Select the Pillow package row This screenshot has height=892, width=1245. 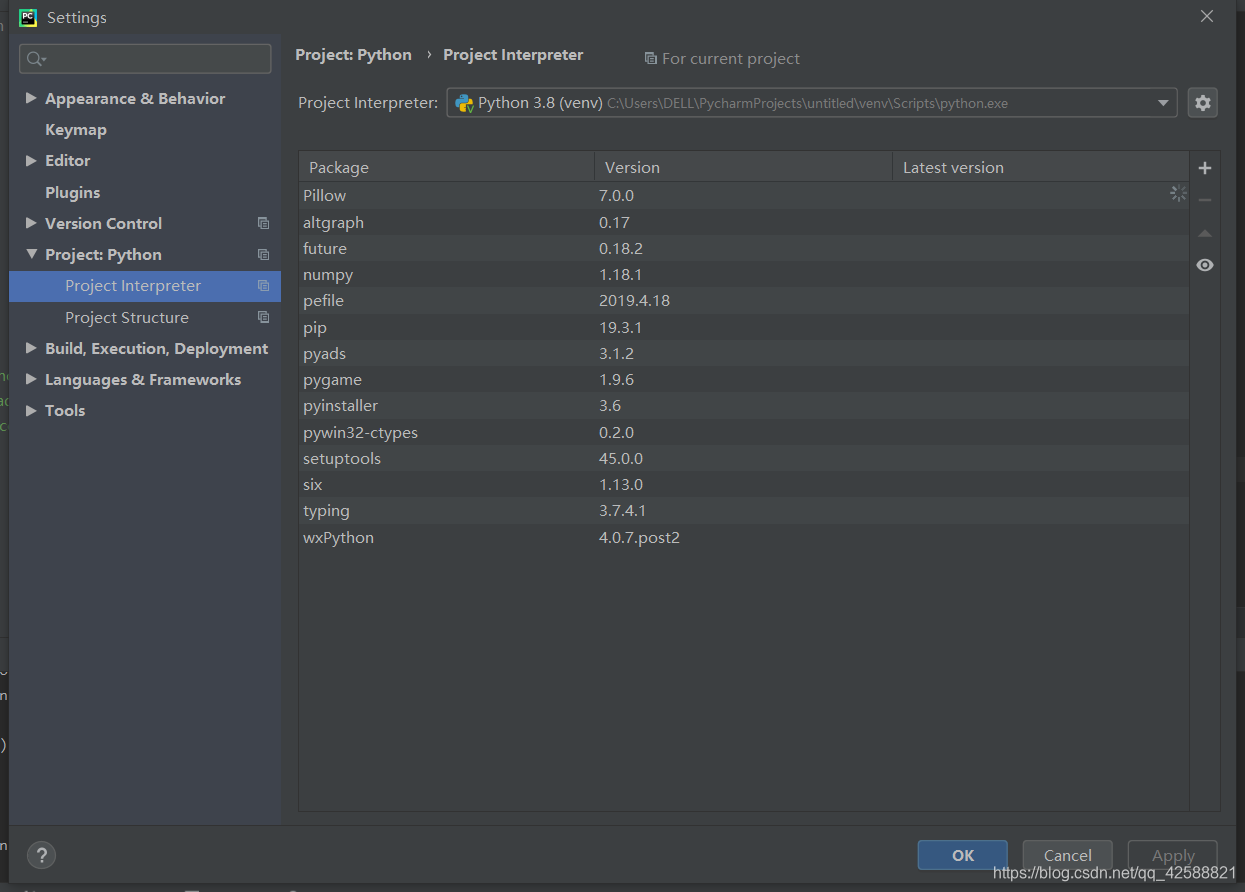(744, 195)
